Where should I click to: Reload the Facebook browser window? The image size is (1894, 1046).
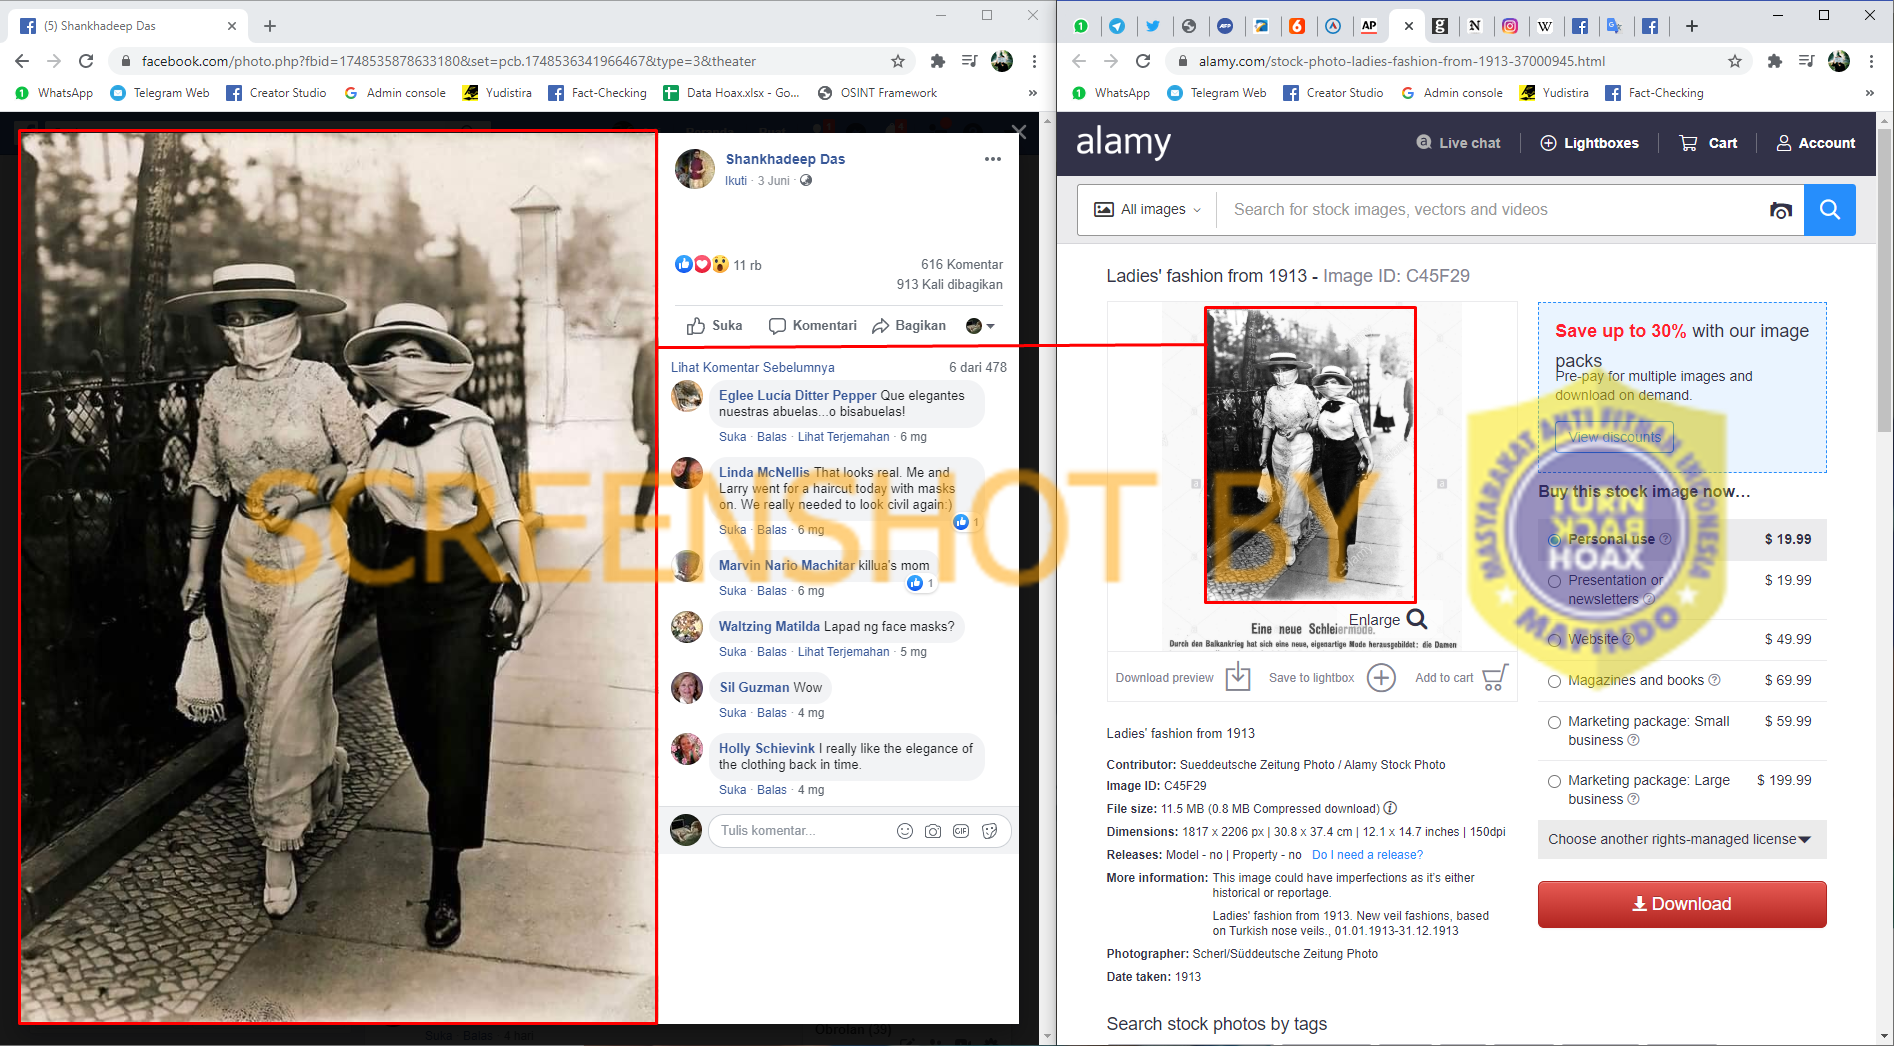pyautogui.click(x=86, y=61)
